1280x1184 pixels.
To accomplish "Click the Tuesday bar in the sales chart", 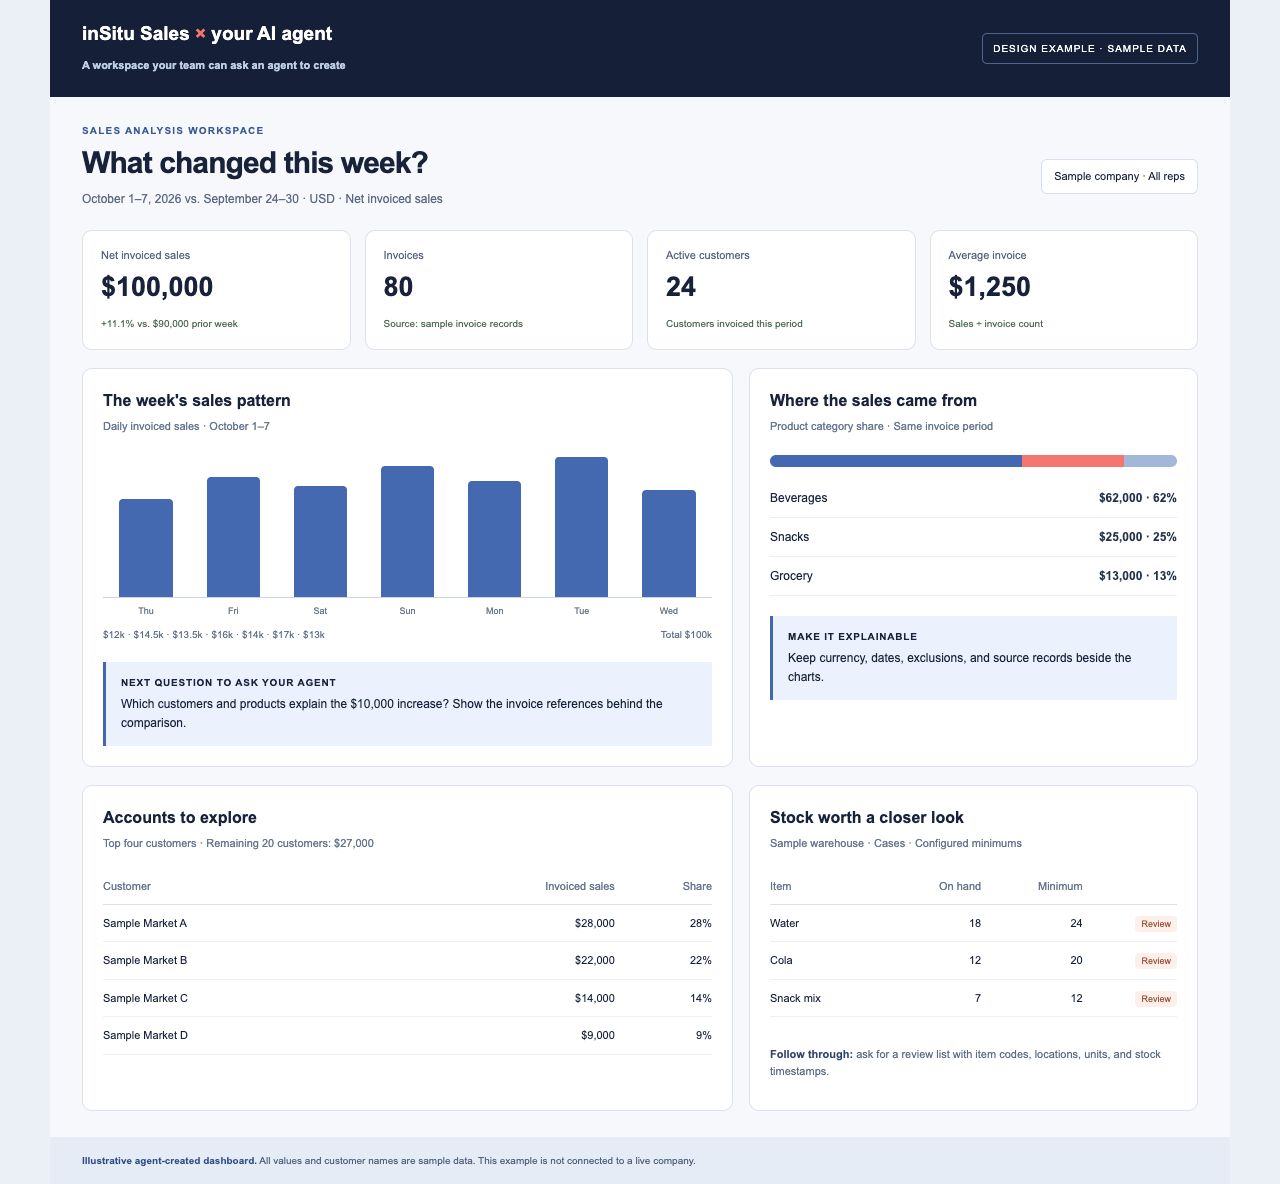I will [581, 527].
